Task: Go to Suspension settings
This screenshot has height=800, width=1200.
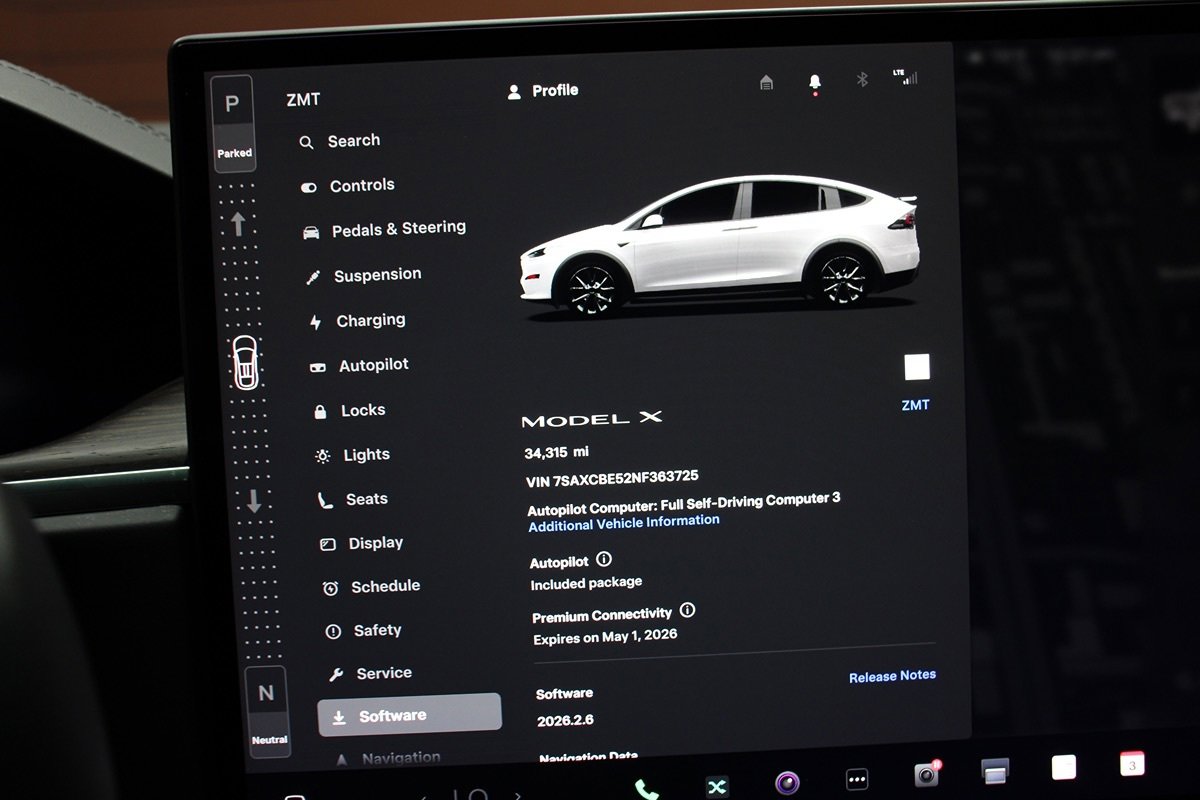Action: click(x=363, y=275)
